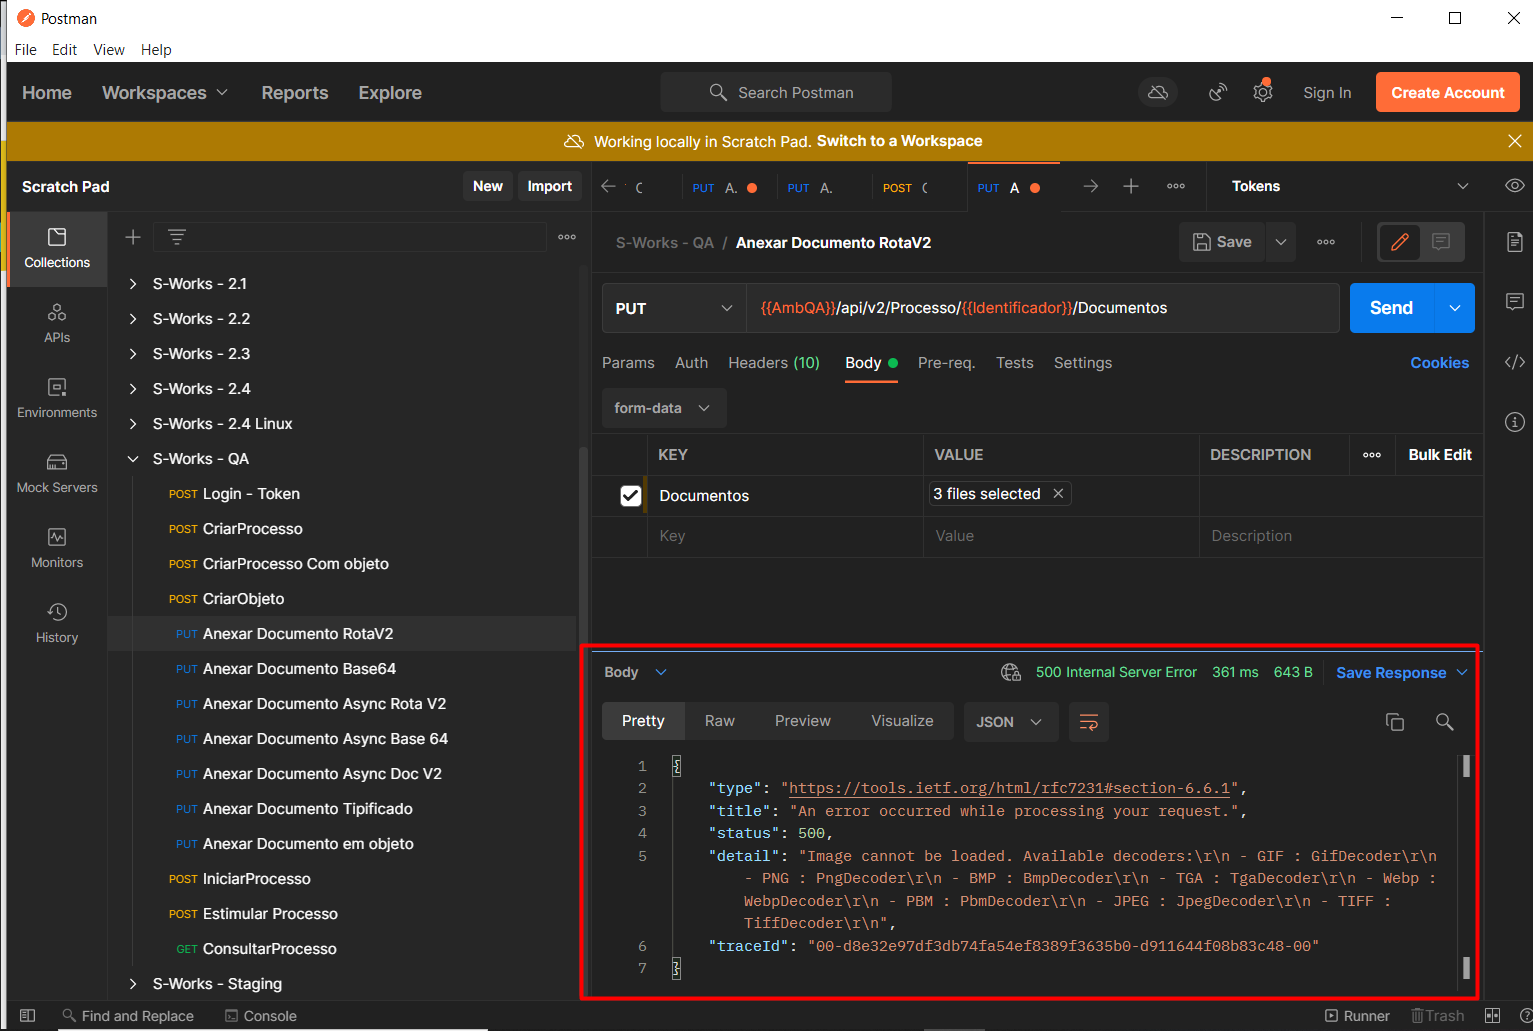Image resolution: width=1533 pixels, height=1031 pixels.
Task: Open the Environments sidebar panel
Action: (57, 398)
